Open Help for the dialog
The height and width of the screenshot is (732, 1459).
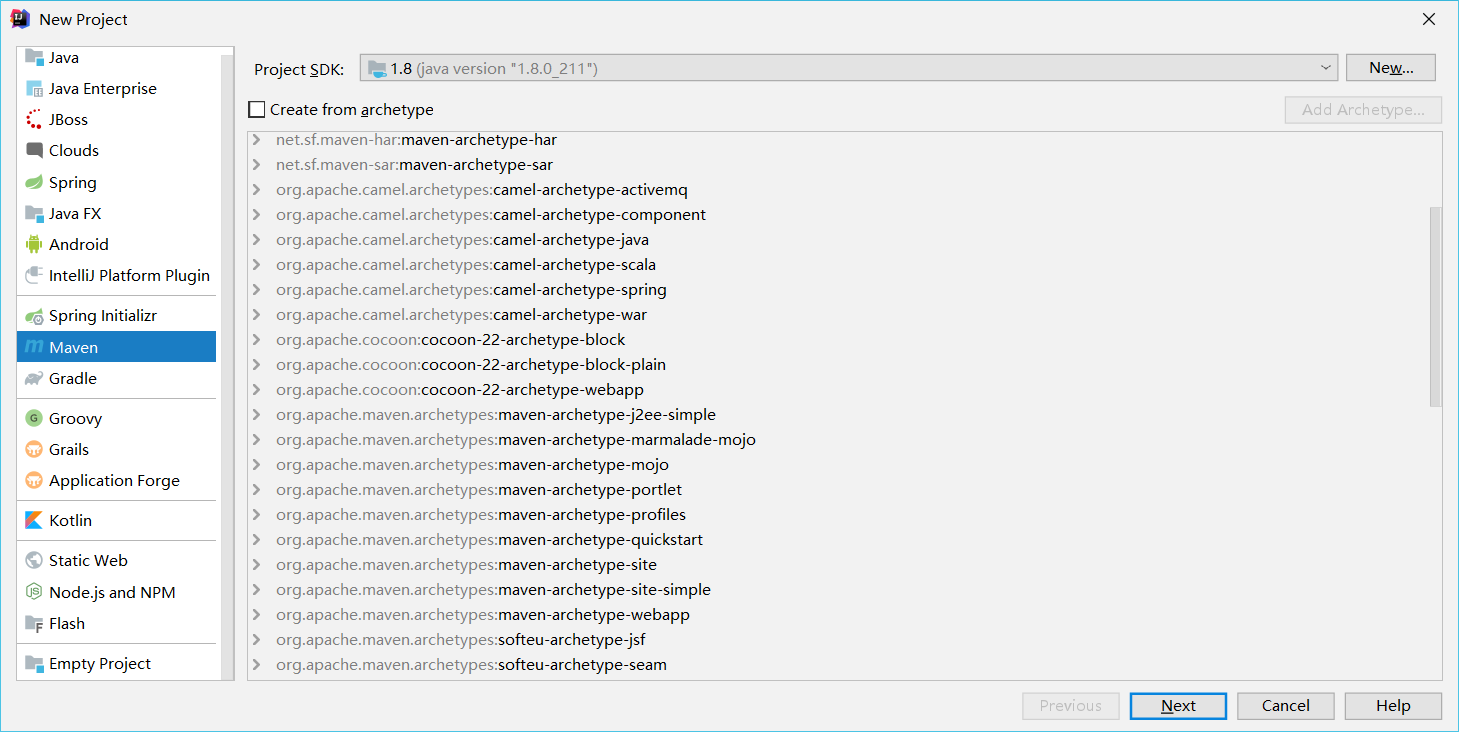click(x=1393, y=706)
